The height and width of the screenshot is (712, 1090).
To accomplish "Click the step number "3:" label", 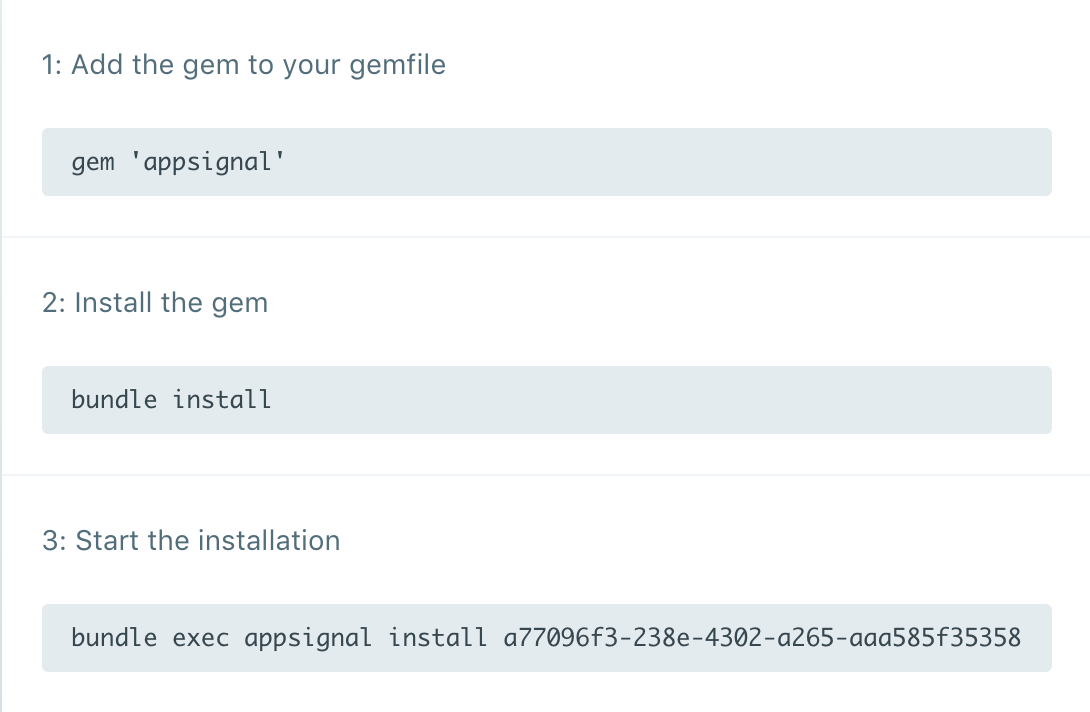I will pos(54,541).
